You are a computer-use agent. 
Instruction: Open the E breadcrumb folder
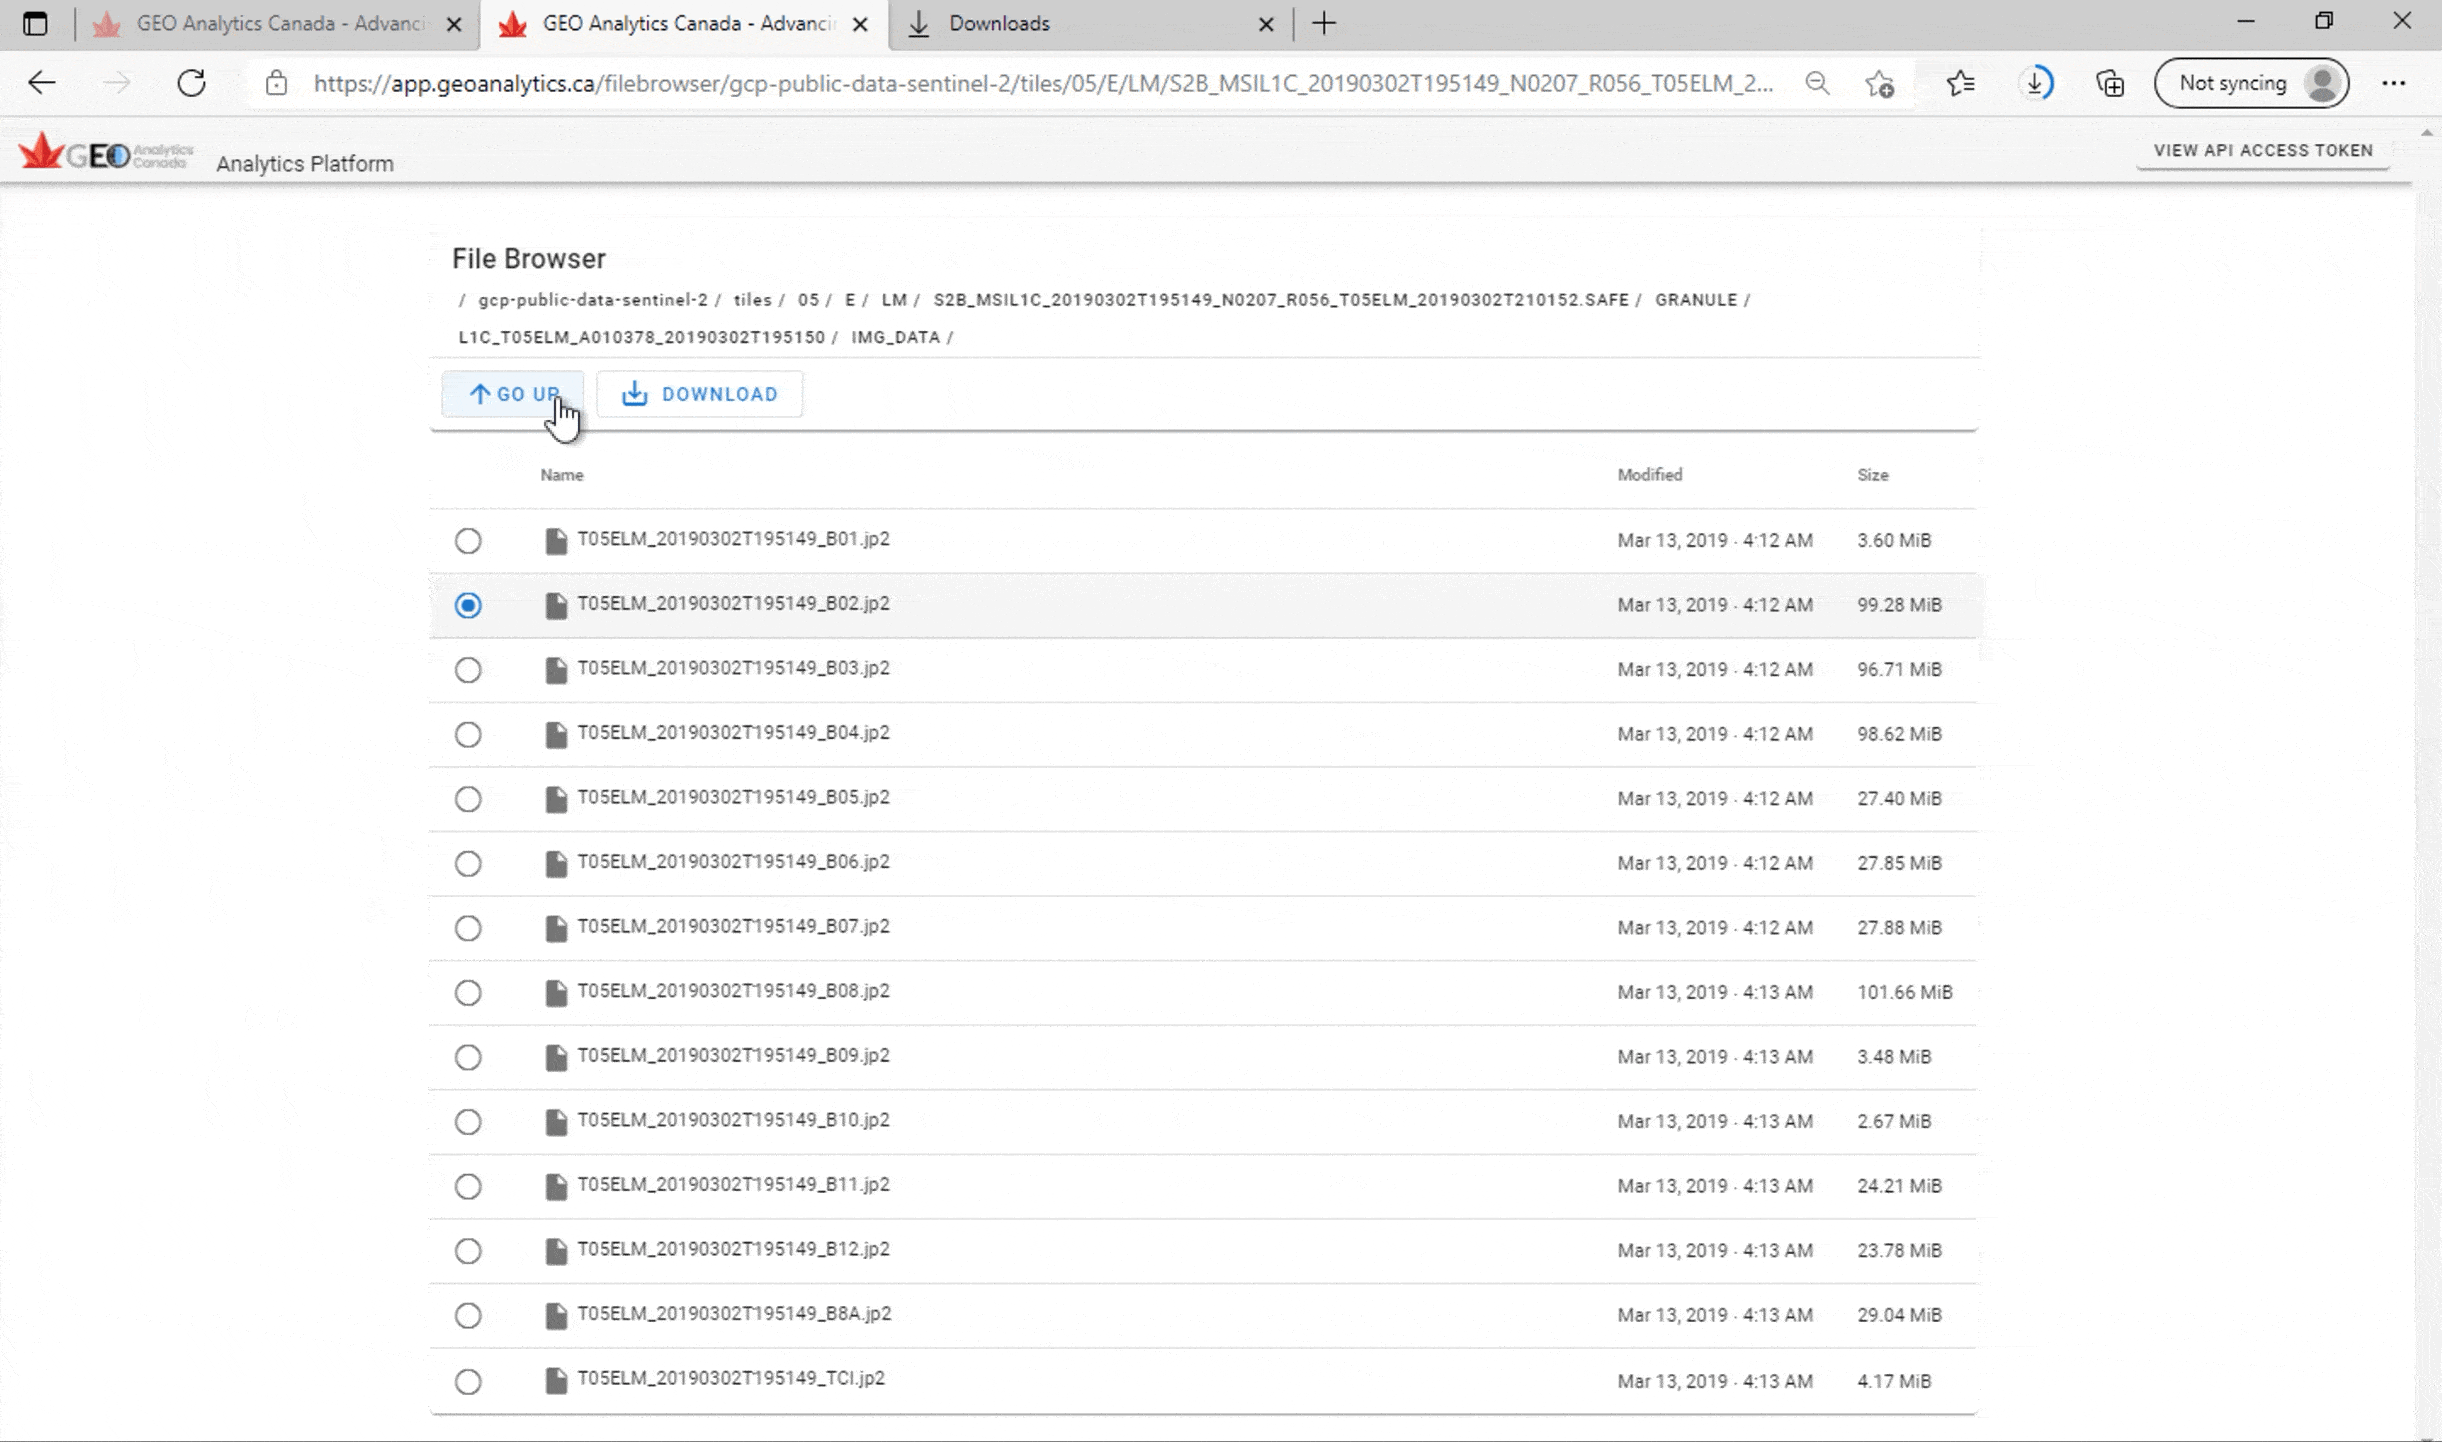coord(850,300)
